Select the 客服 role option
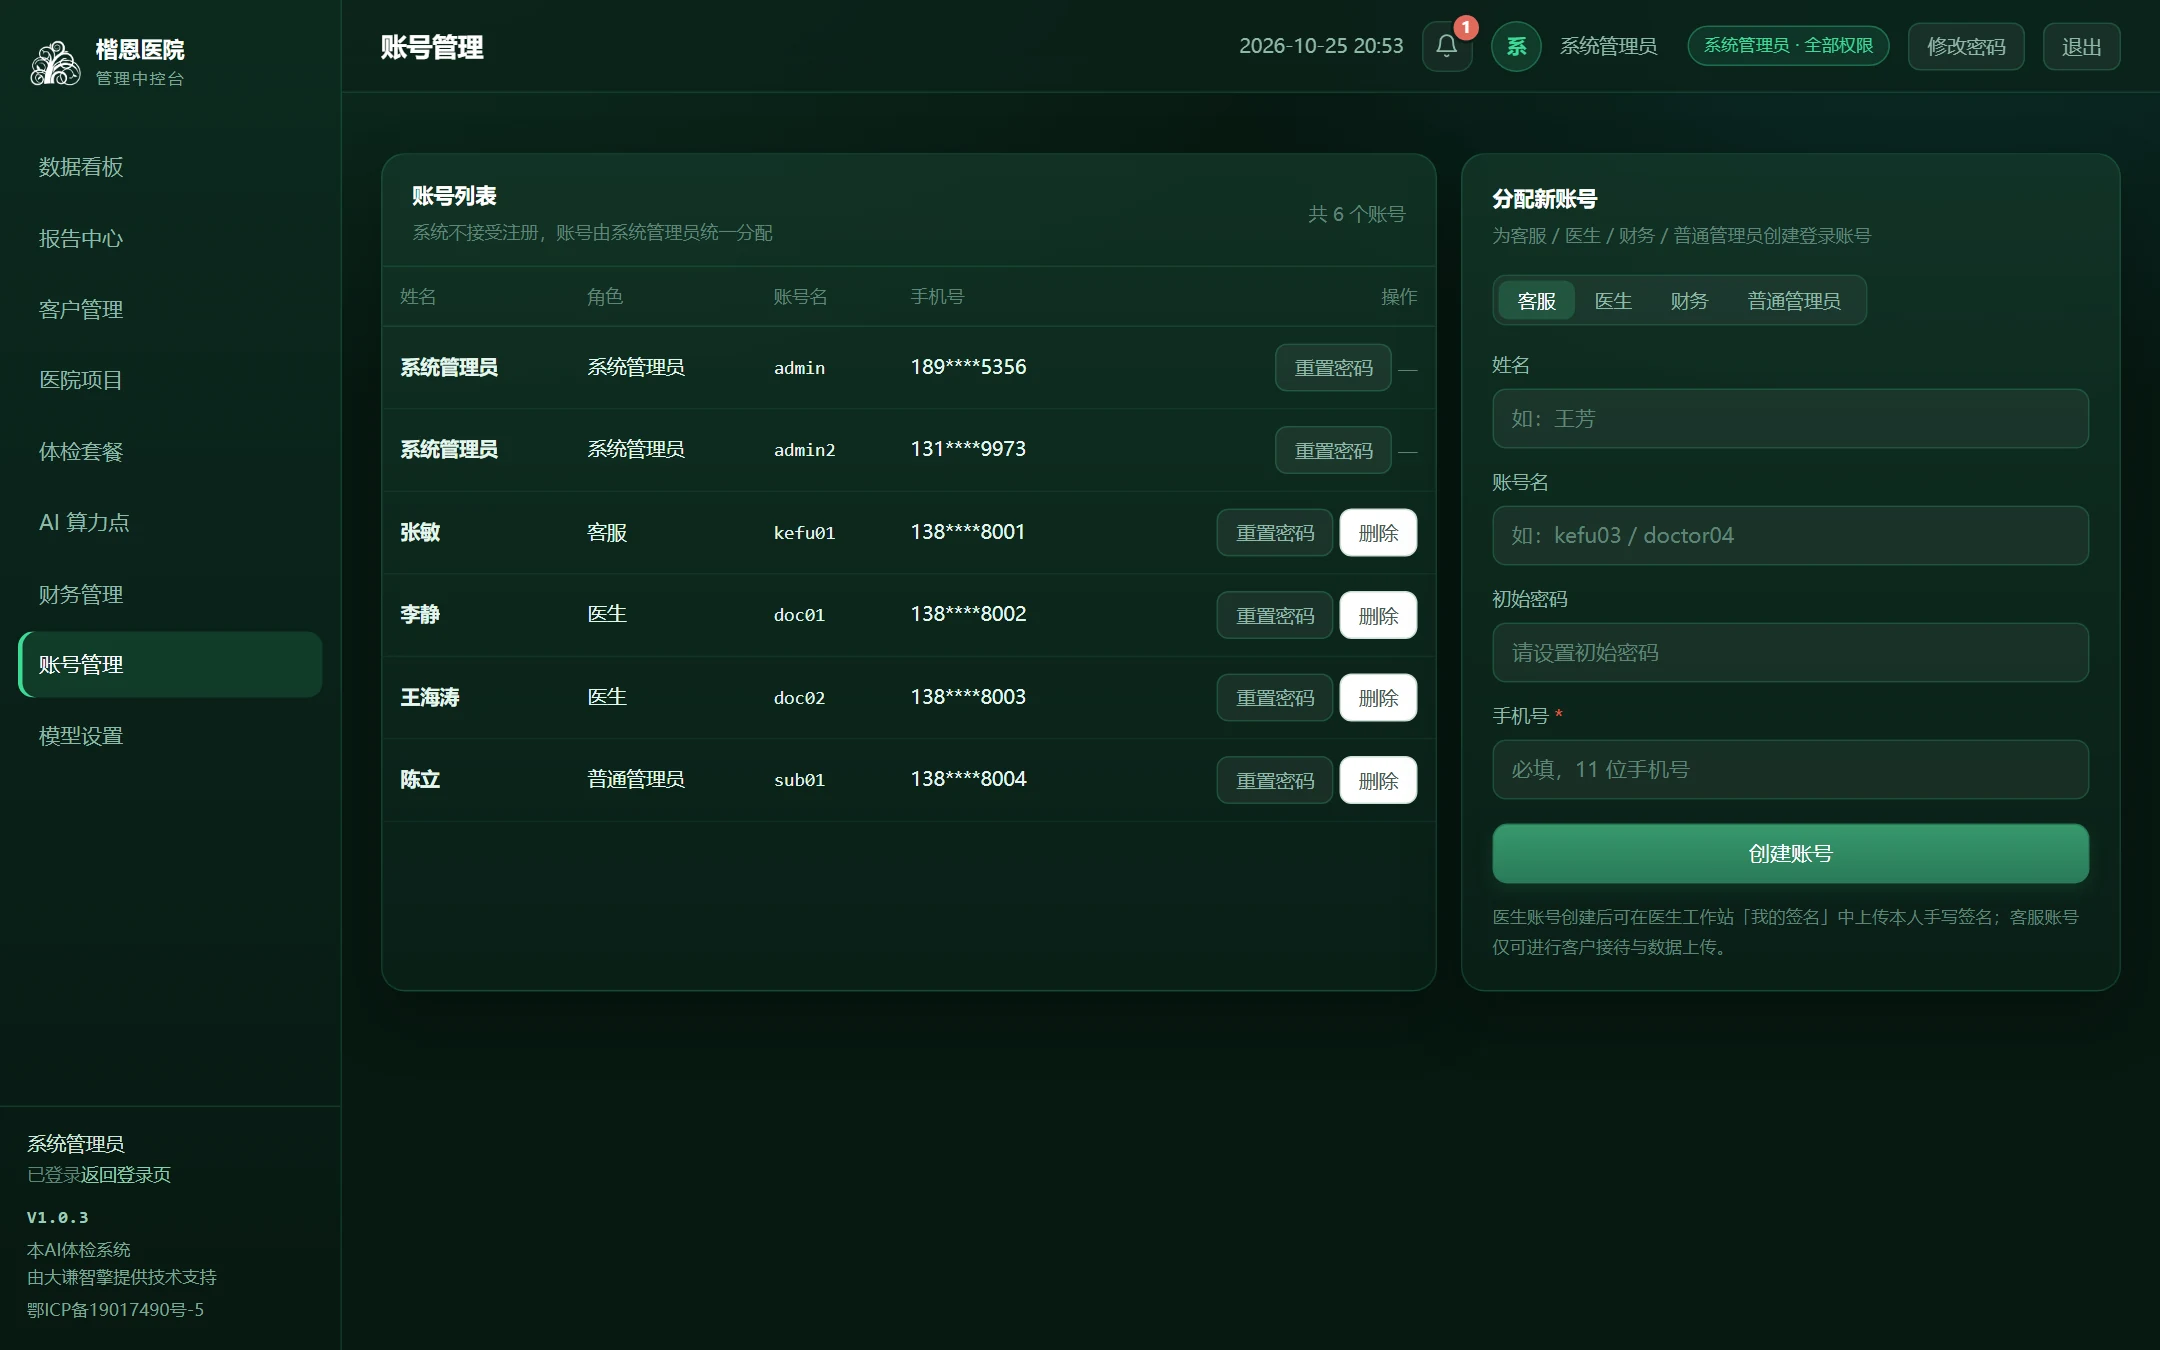 (1536, 301)
